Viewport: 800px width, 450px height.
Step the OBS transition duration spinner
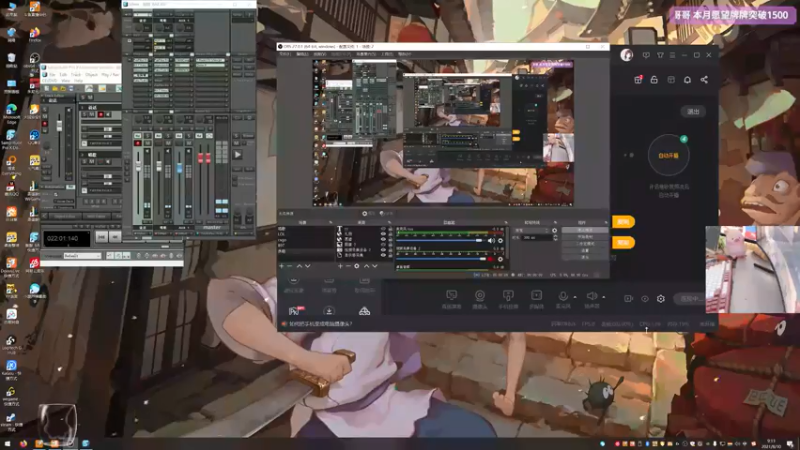555,238
